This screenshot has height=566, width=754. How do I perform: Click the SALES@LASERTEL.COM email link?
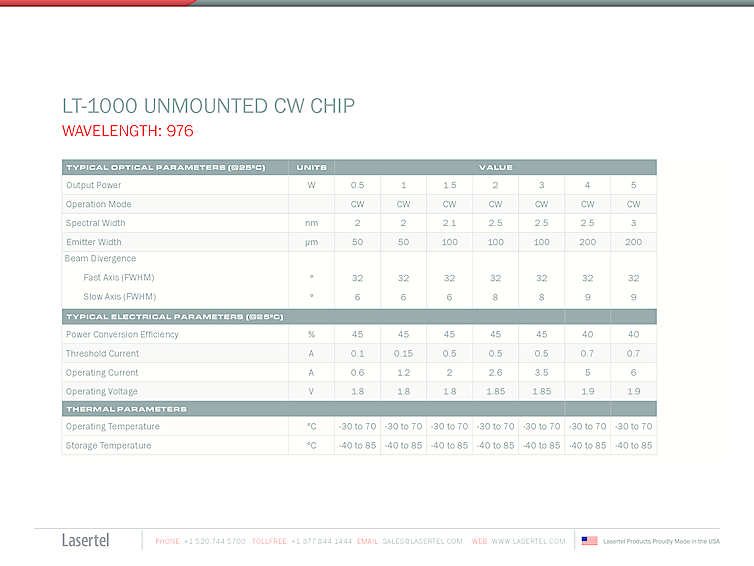pos(422,541)
